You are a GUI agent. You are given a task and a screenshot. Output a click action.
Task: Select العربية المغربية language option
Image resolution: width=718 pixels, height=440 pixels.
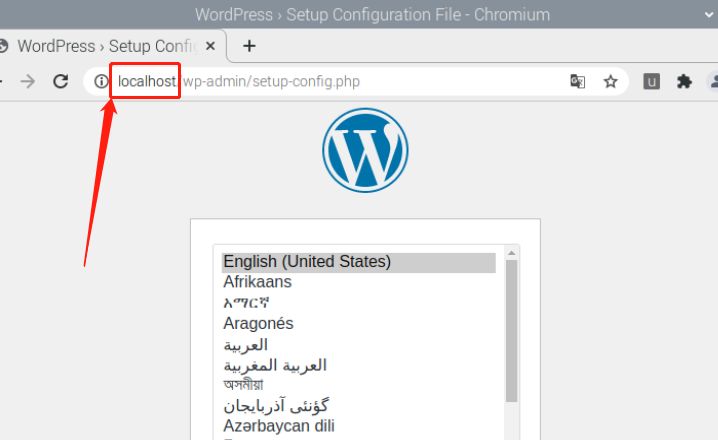pyautogui.click(x=359, y=365)
